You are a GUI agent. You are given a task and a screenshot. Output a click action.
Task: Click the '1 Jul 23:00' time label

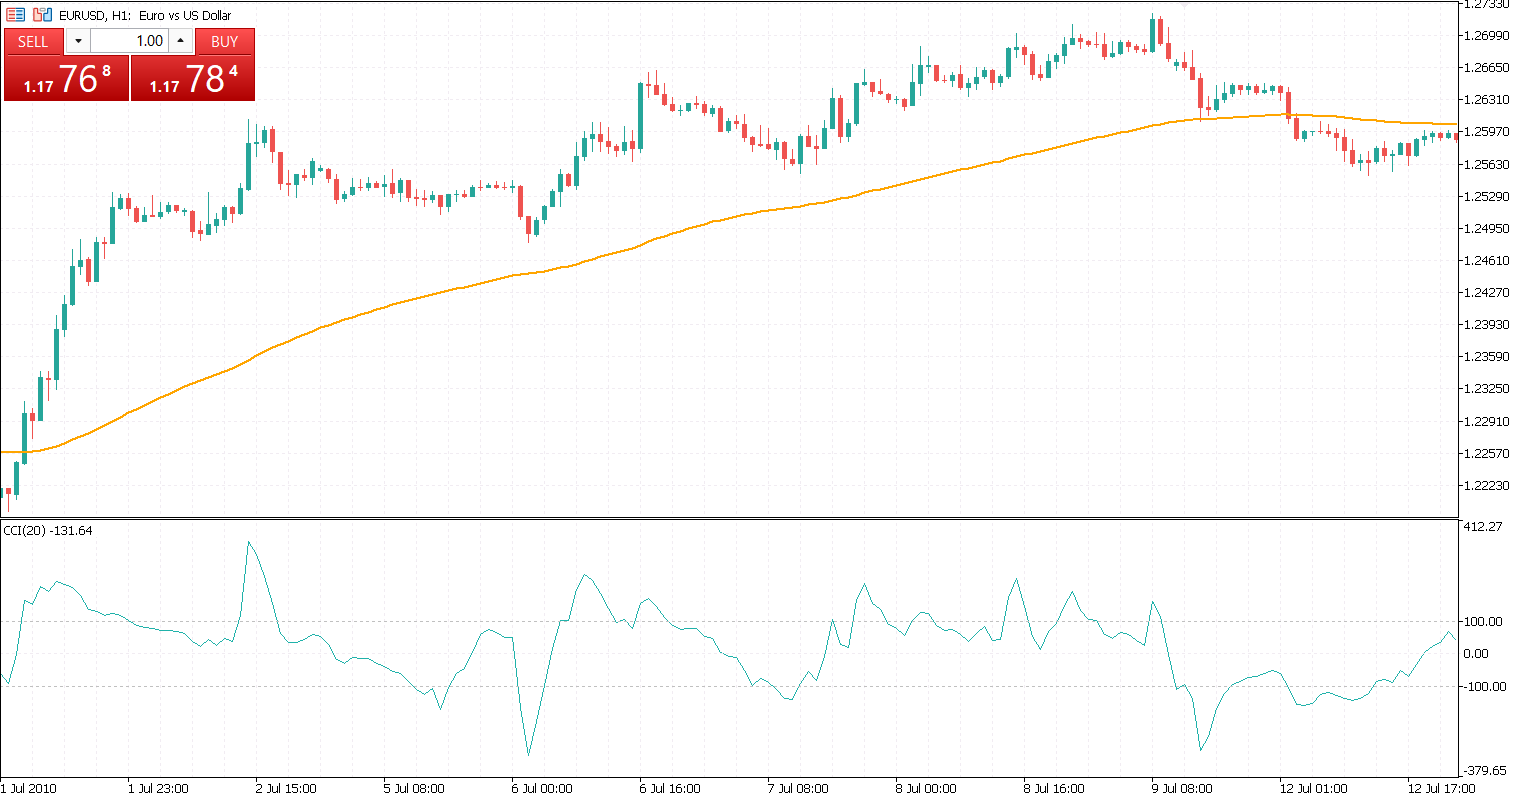158,788
